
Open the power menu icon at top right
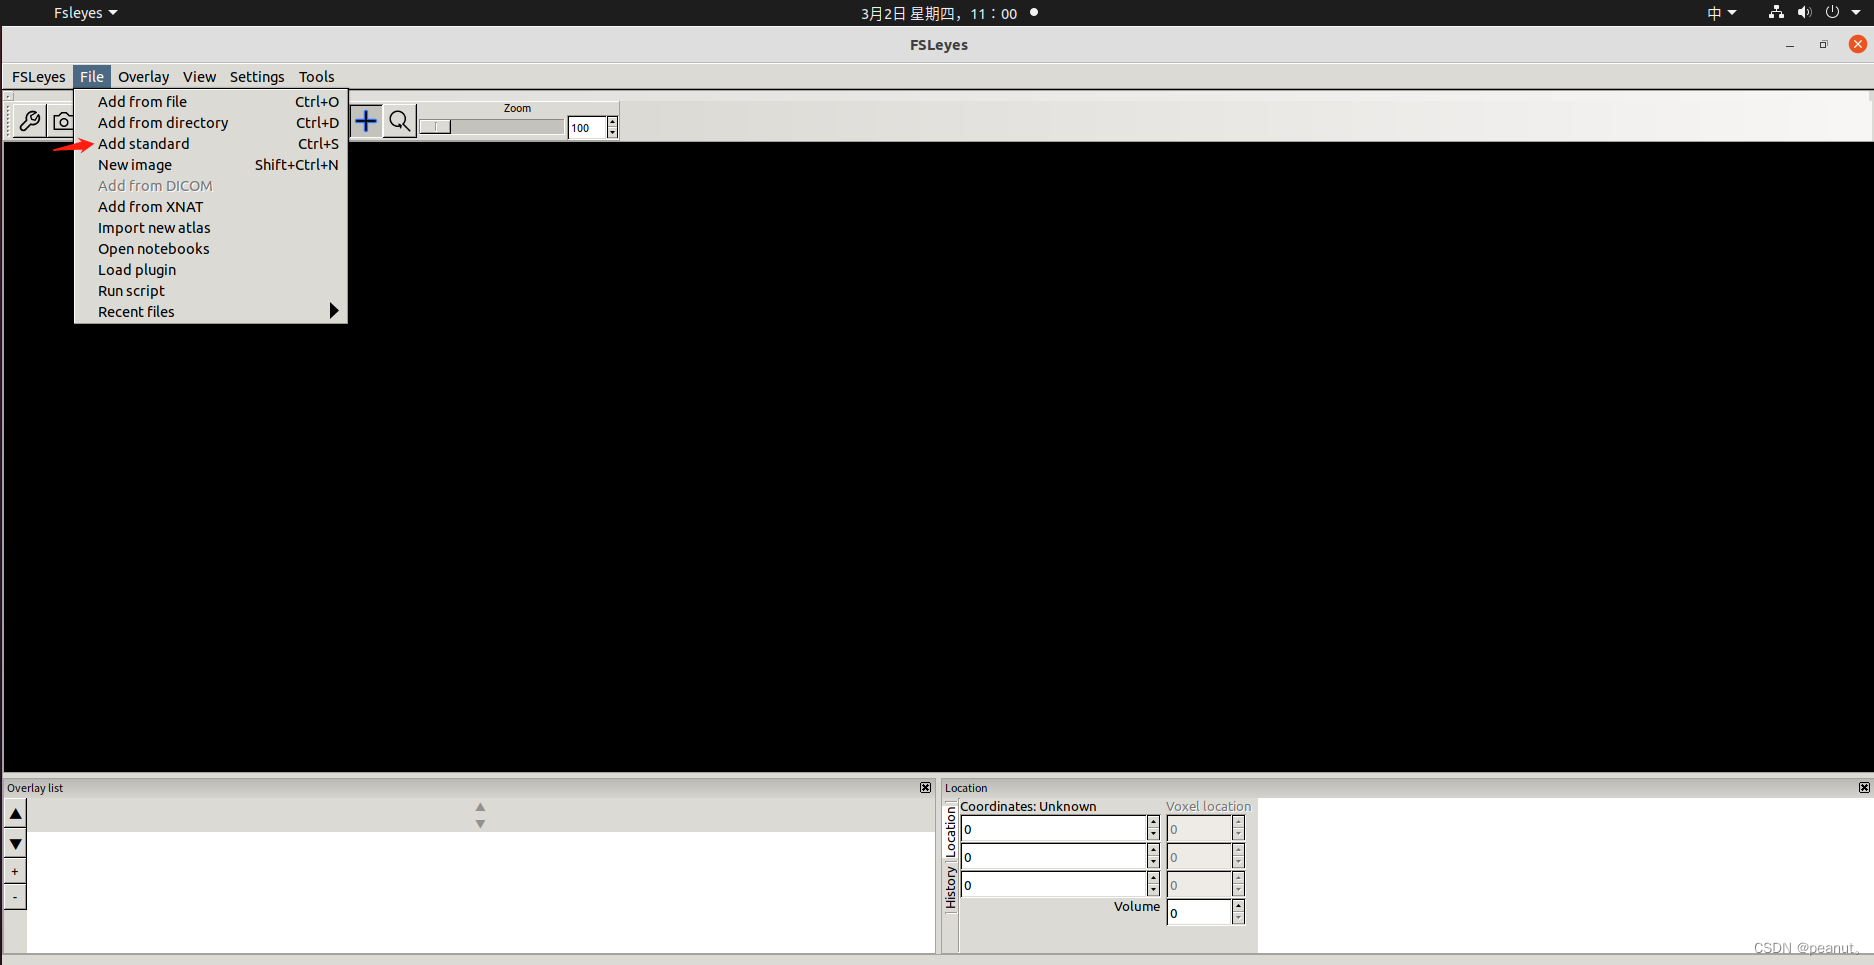coord(1832,13)
